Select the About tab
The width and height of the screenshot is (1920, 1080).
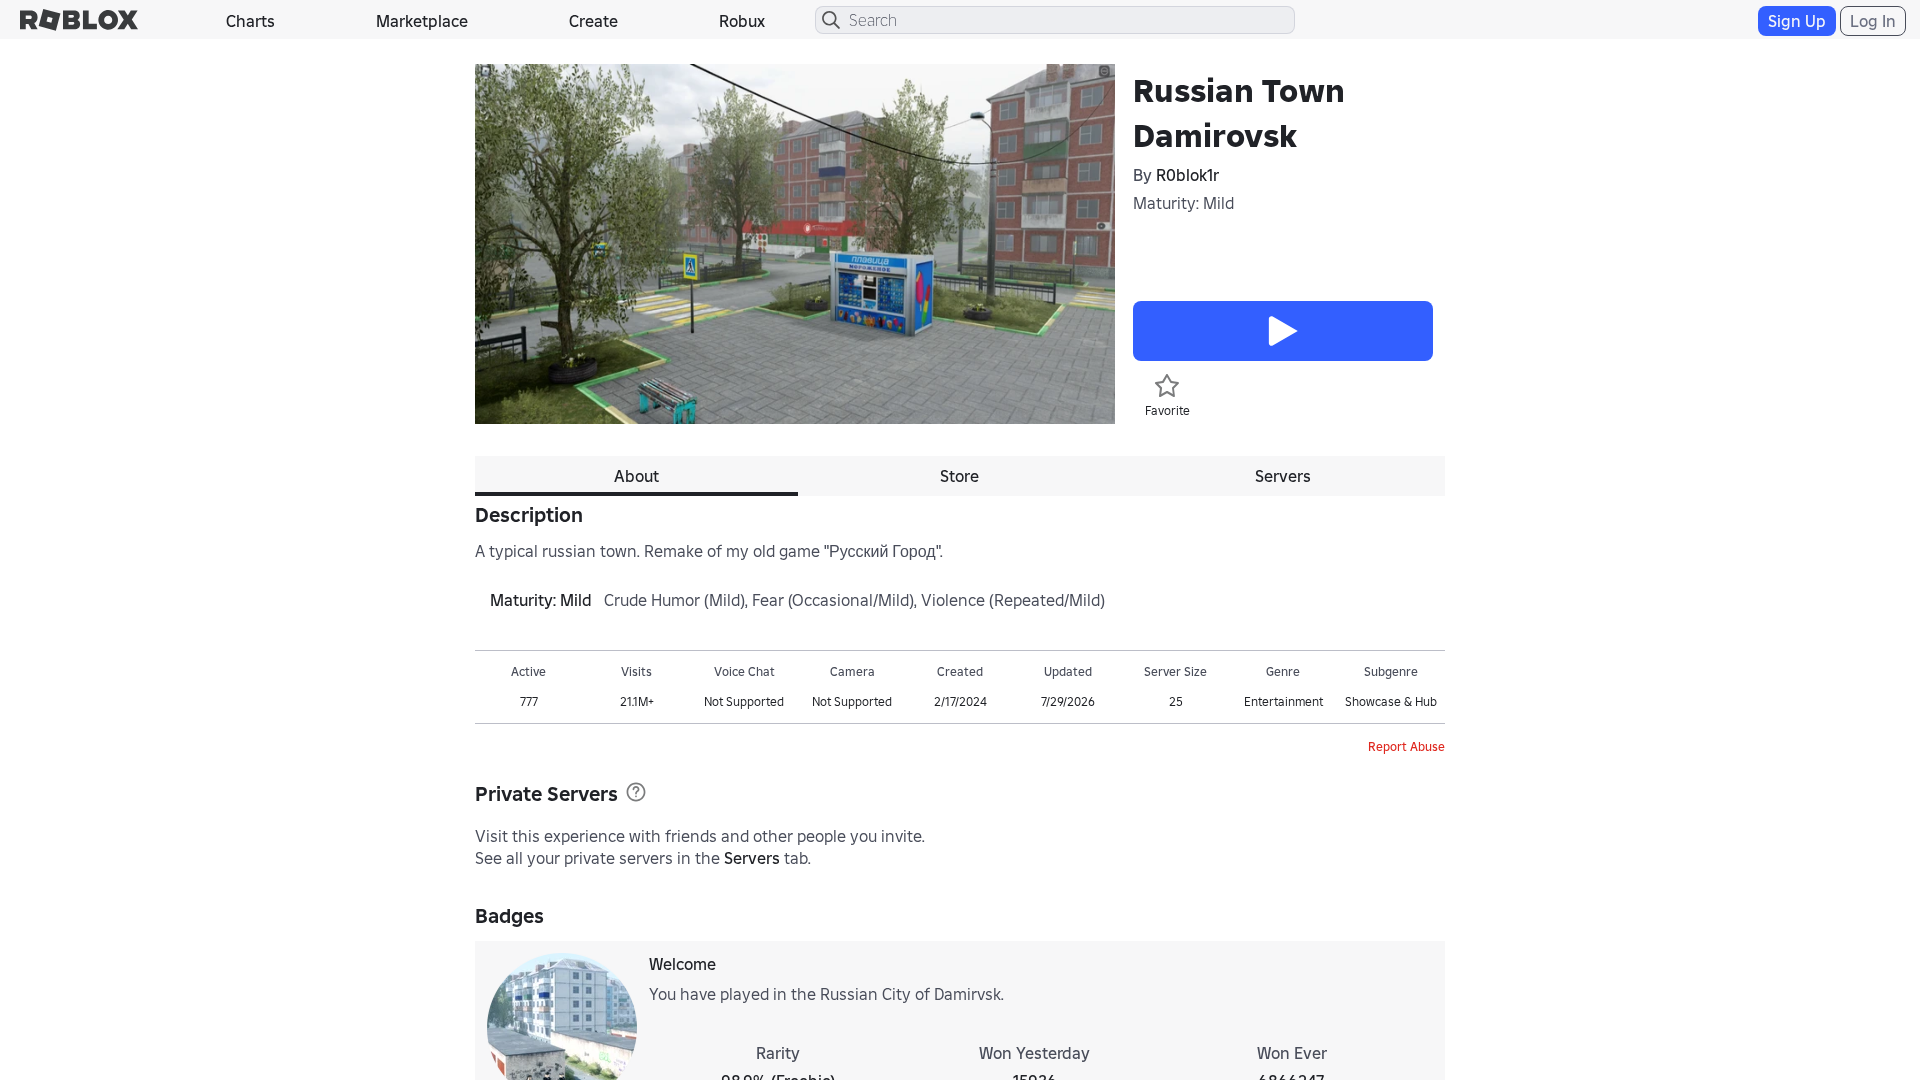point(636,476)
